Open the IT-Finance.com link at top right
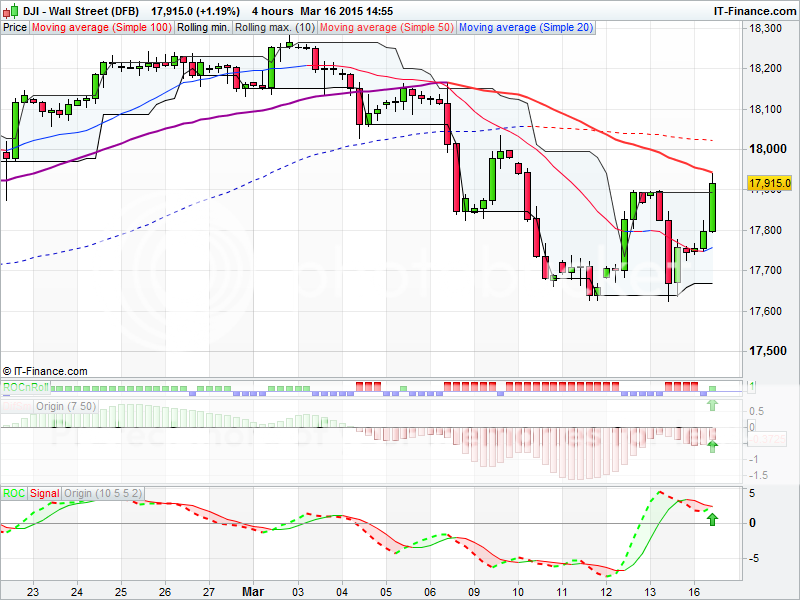Screen dimensions: 800x600 753,9
